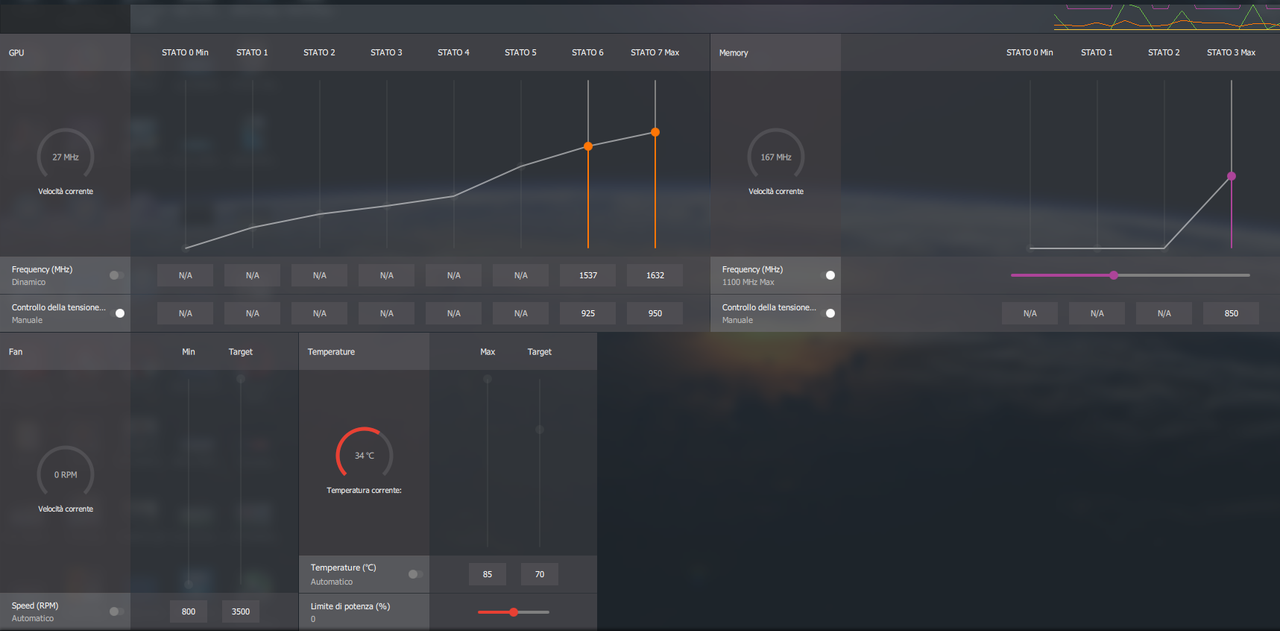
Task: Click GPU frequency N/A field under Stato 1
Action: pyautogui.click(x=252, y=275)
